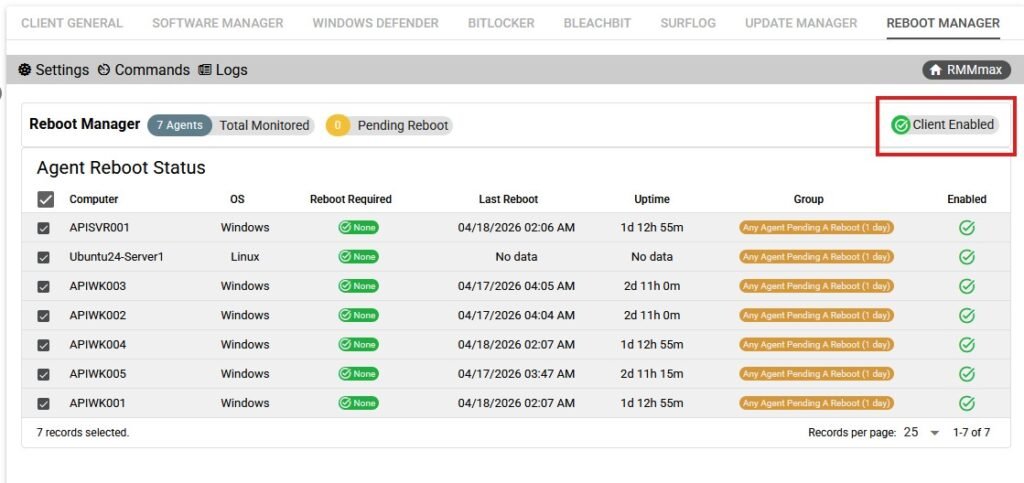This screenshot has width=1024, height=483.
Task: Uncheck the APIWK003 row checkbox
Action: click(x=43, y=287)
